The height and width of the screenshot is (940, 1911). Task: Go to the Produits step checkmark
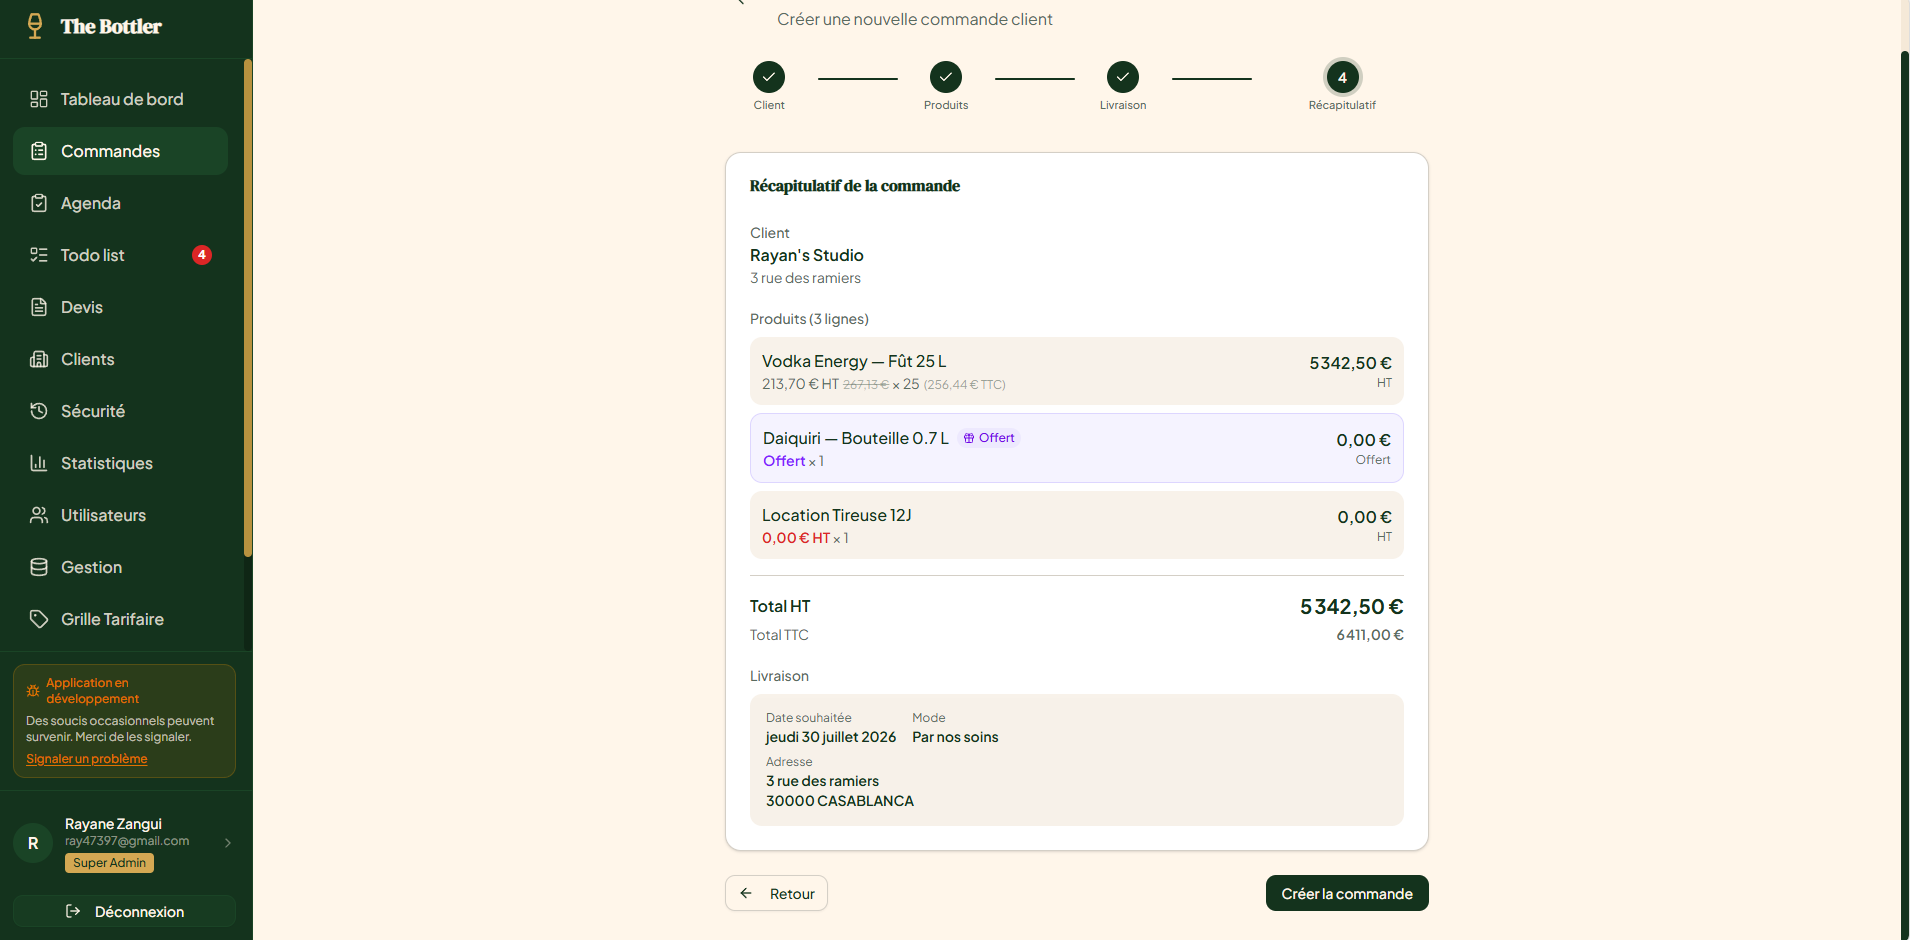click(x=946, y=77)
